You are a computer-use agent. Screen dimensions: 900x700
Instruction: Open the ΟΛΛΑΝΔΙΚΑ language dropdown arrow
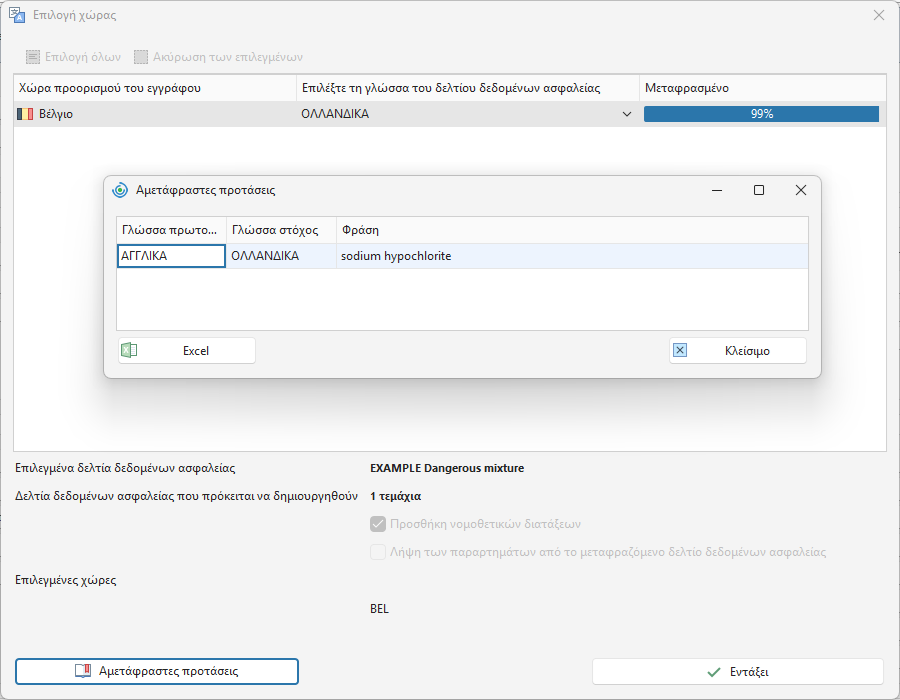point(627,114)
